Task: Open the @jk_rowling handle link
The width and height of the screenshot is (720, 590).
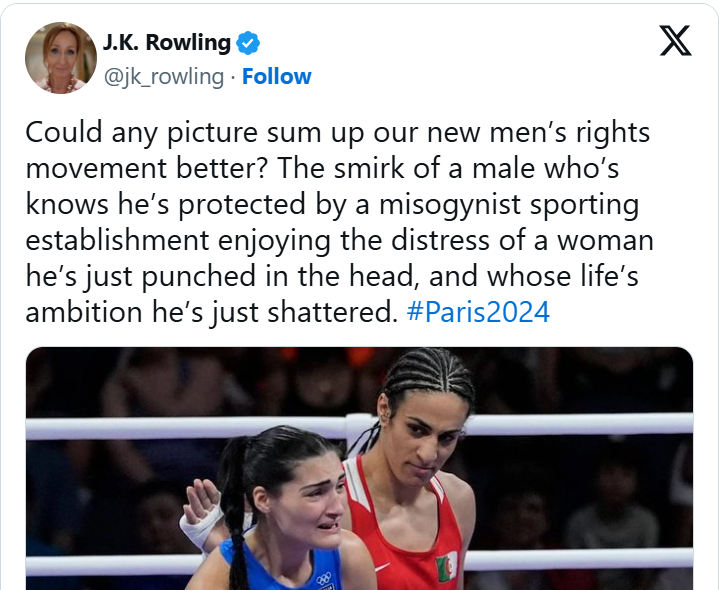Action: tap(164, 77)
